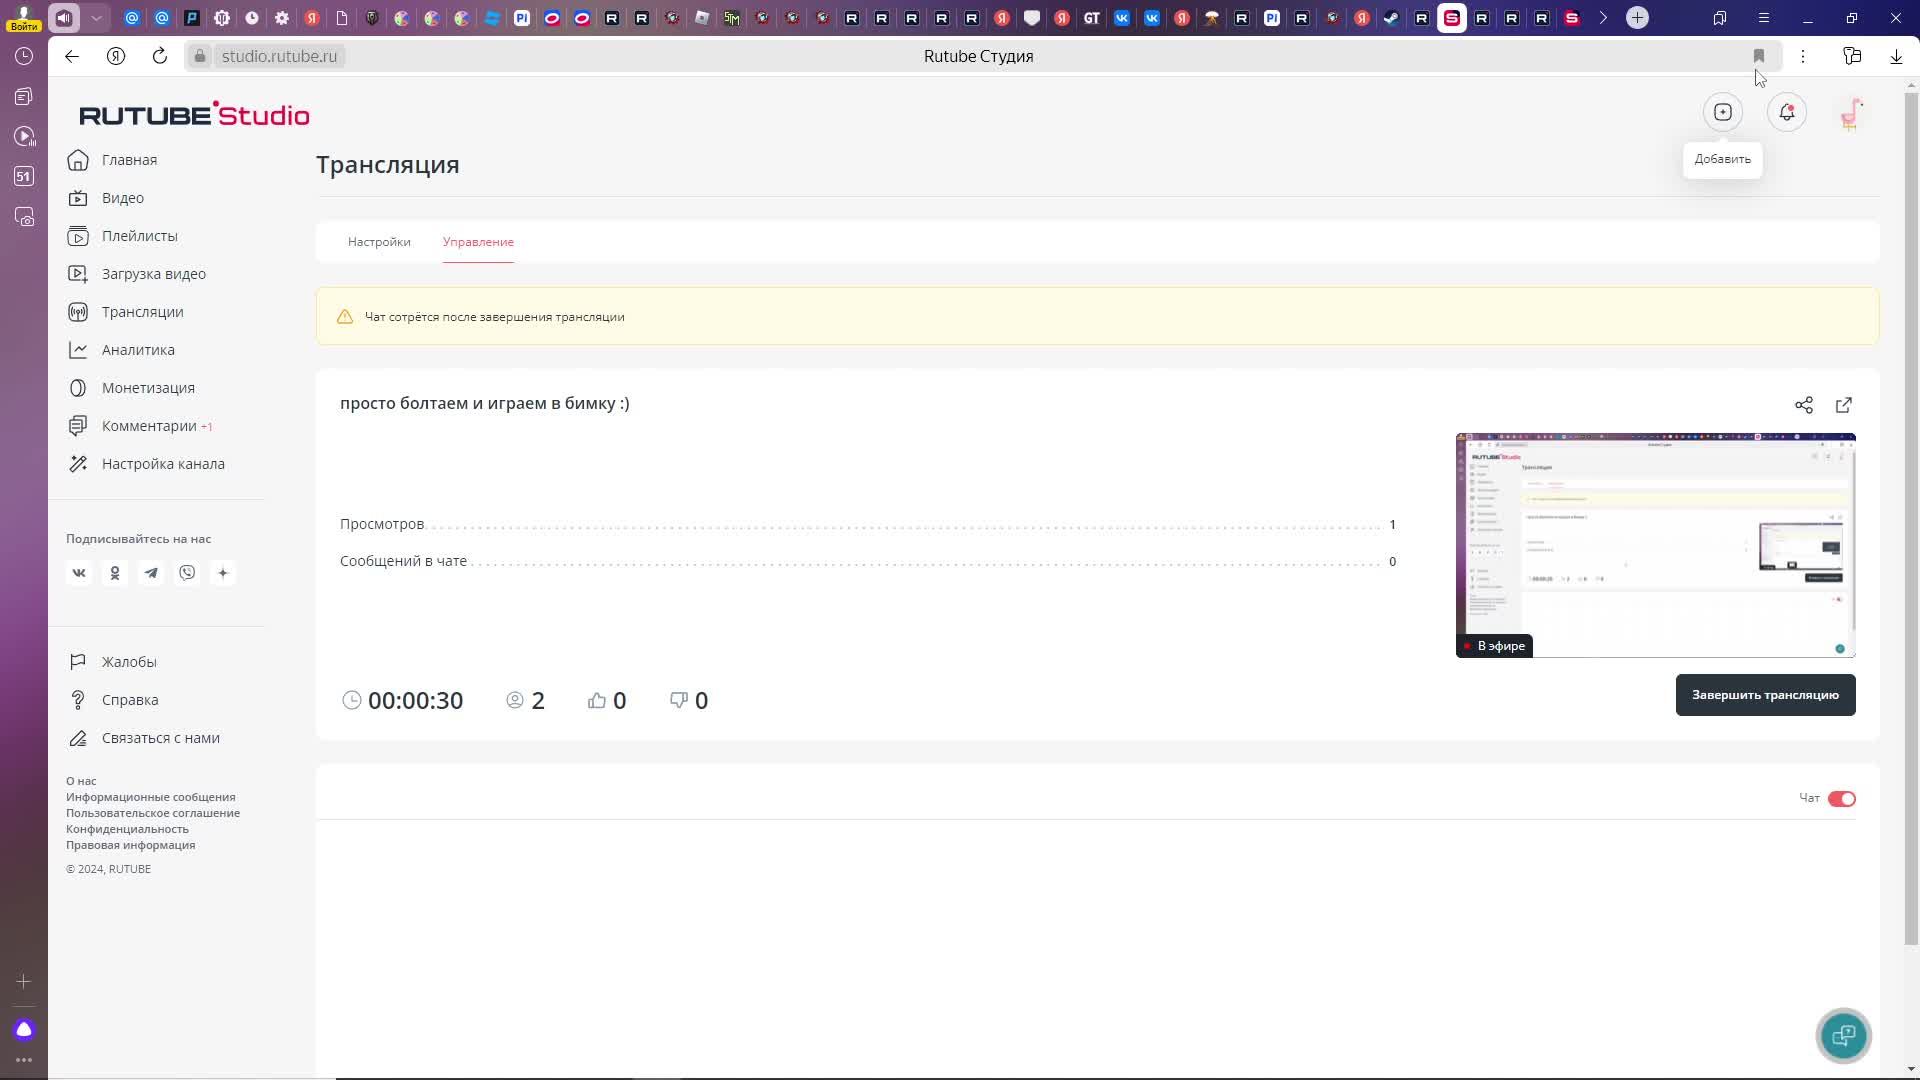Click the page vertical scrollbar
1920x1080 pixels.
tap(1911, 520)
